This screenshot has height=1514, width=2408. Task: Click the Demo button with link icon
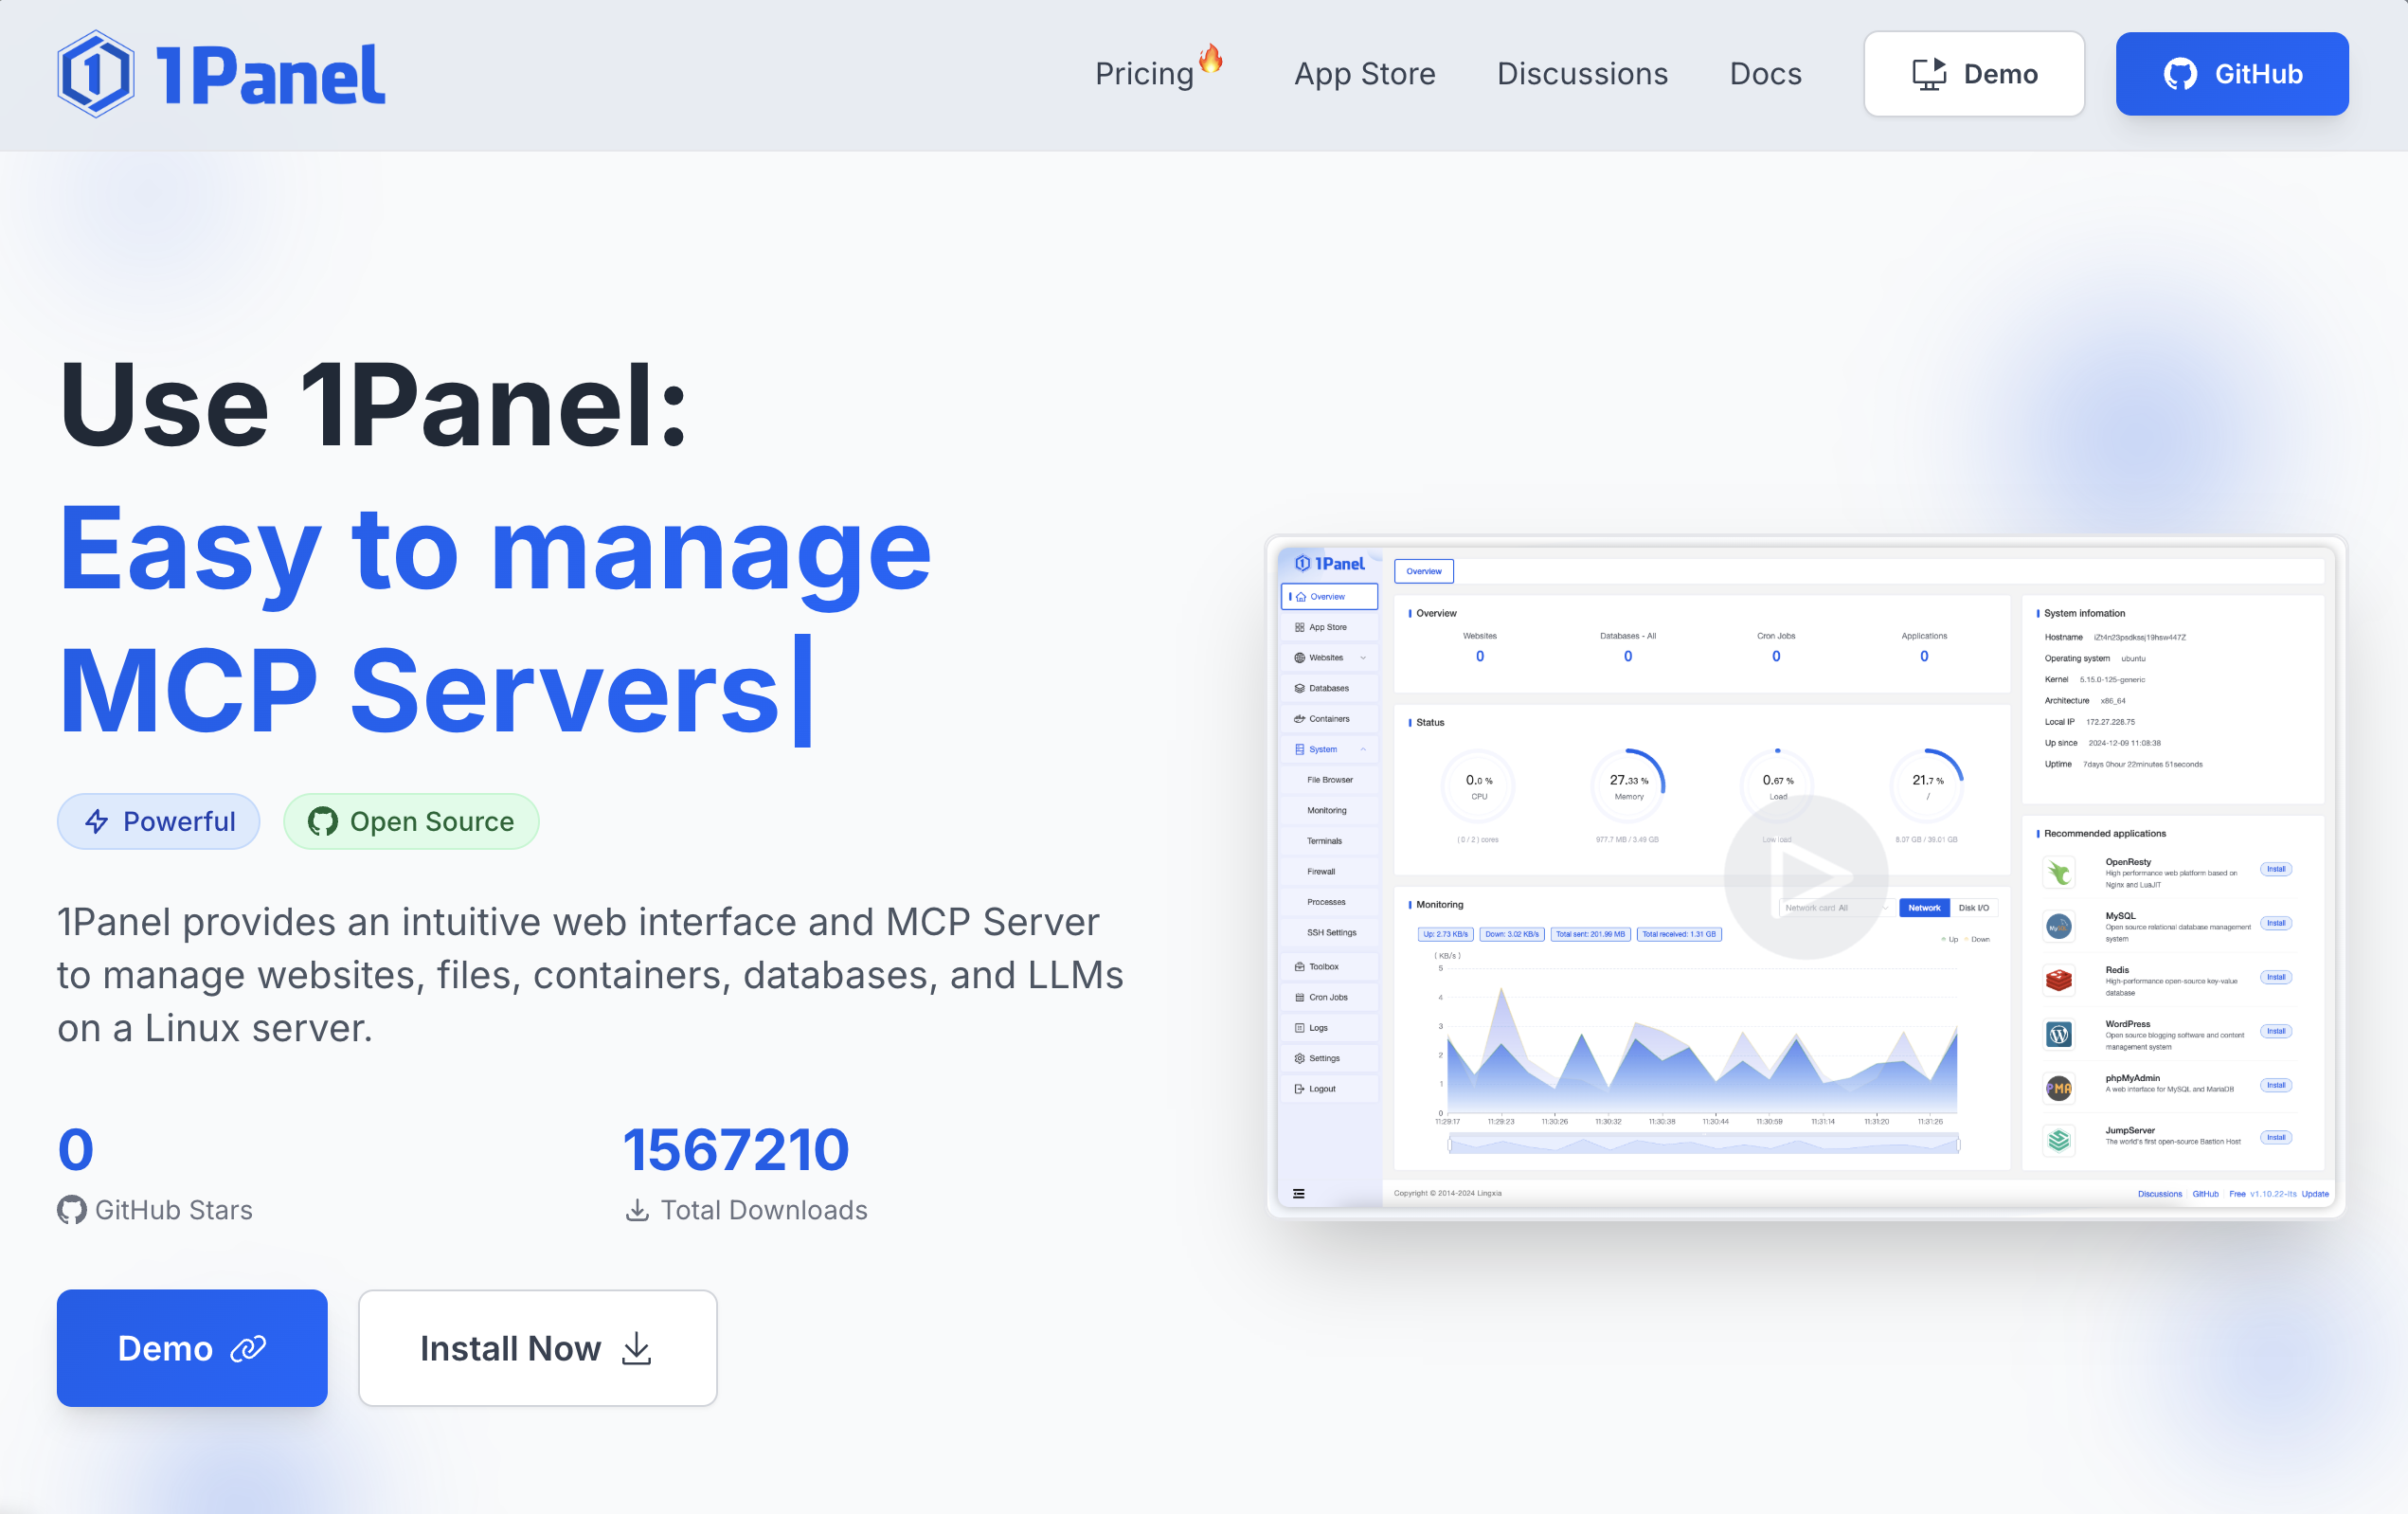tap(191, 1347)
